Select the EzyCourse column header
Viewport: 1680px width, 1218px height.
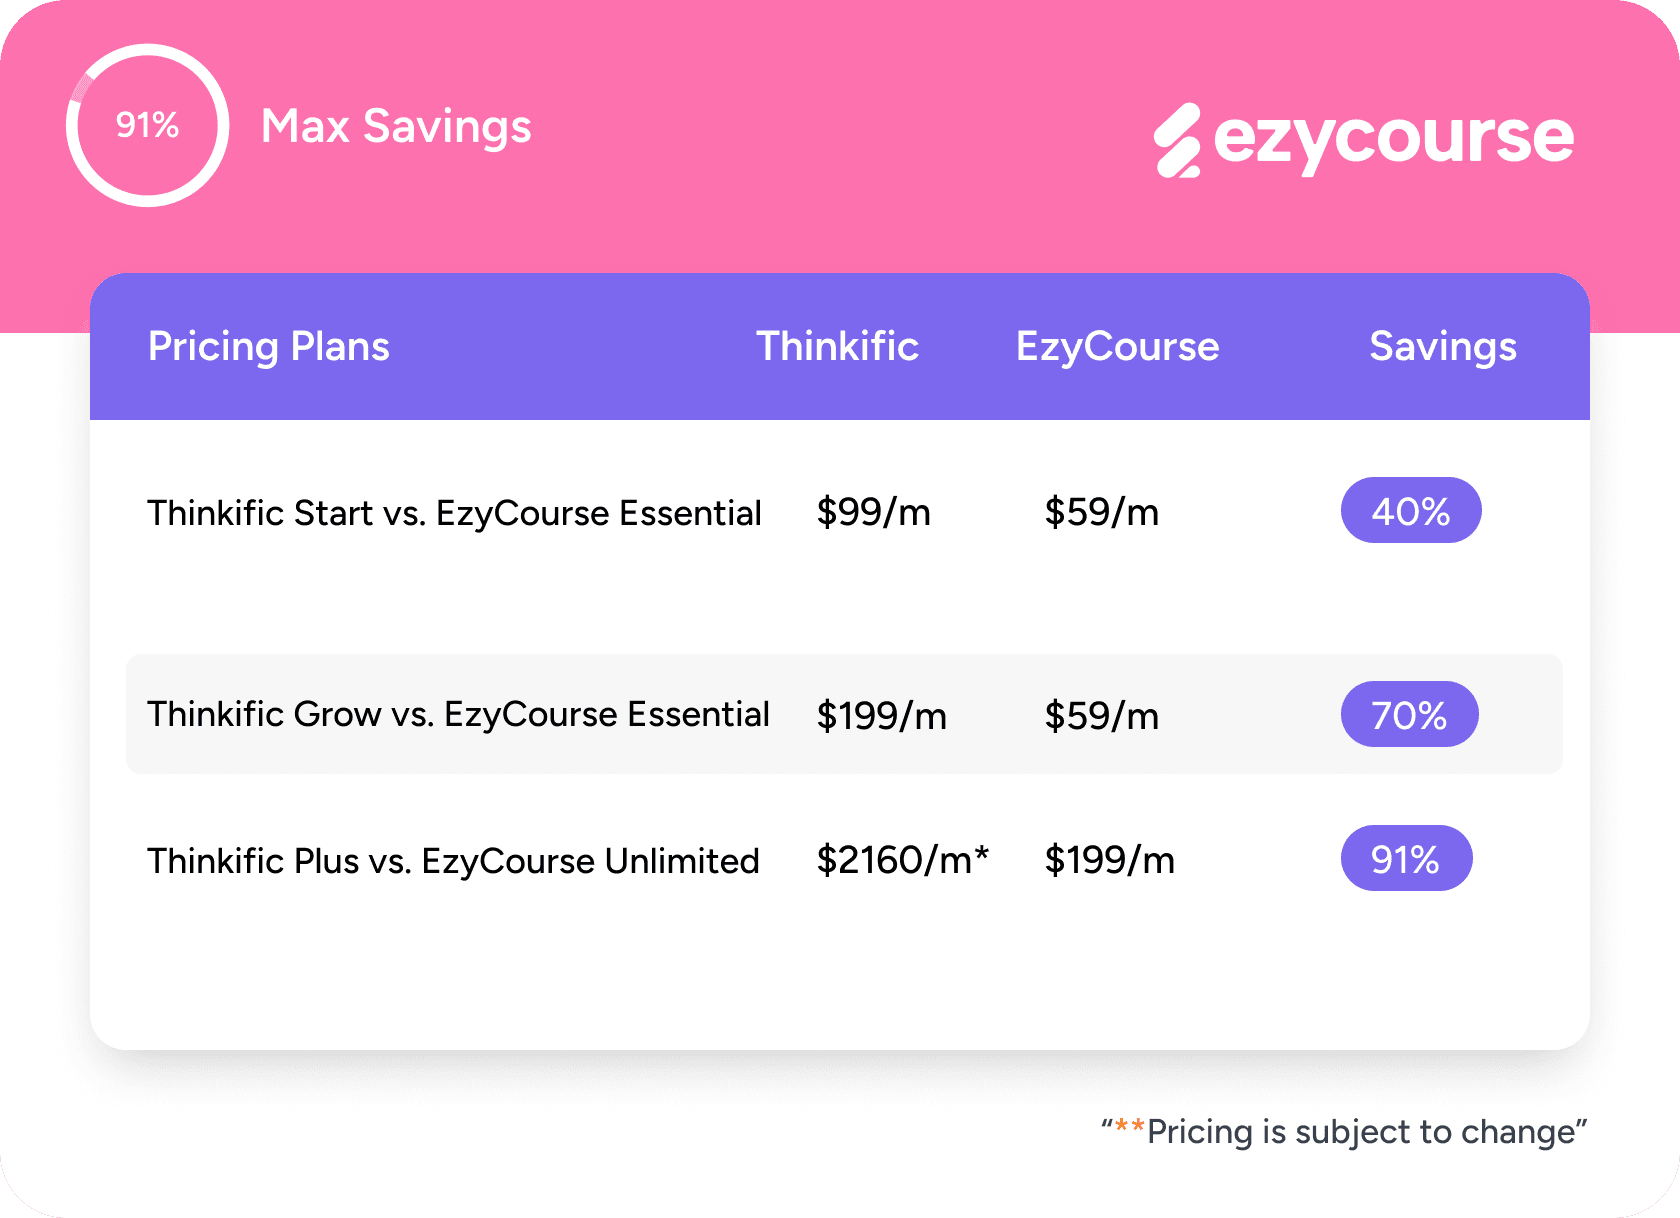pyautogui.click(x=1117, y=346)
